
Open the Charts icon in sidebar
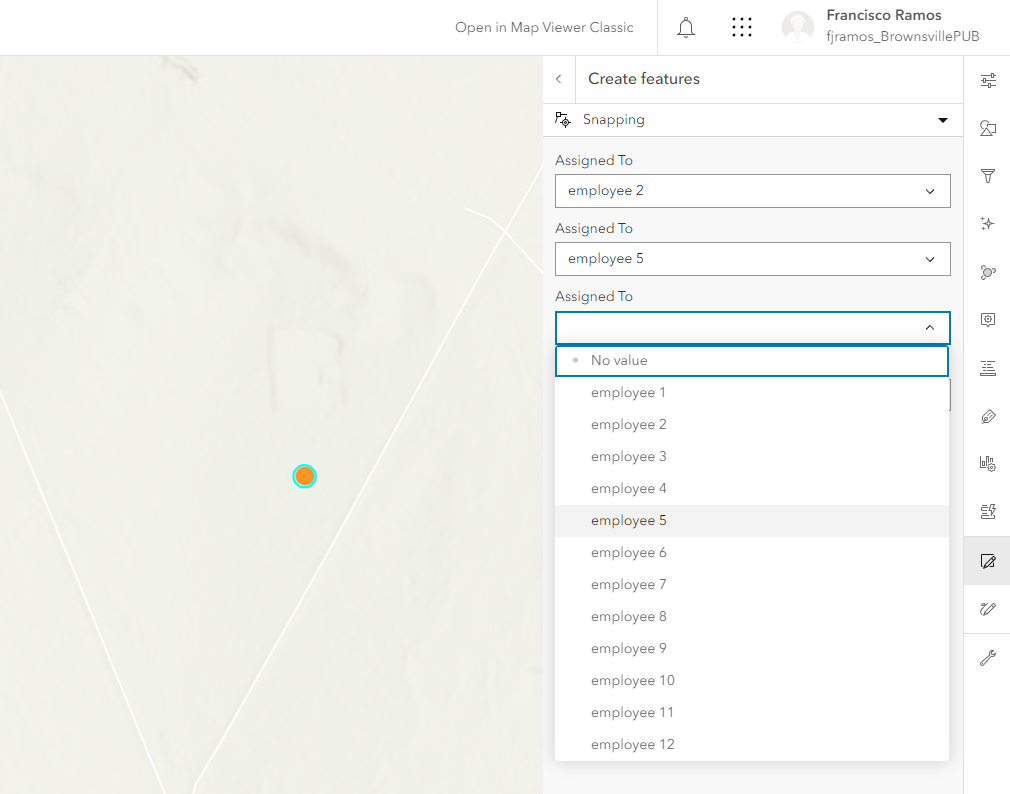988,464
